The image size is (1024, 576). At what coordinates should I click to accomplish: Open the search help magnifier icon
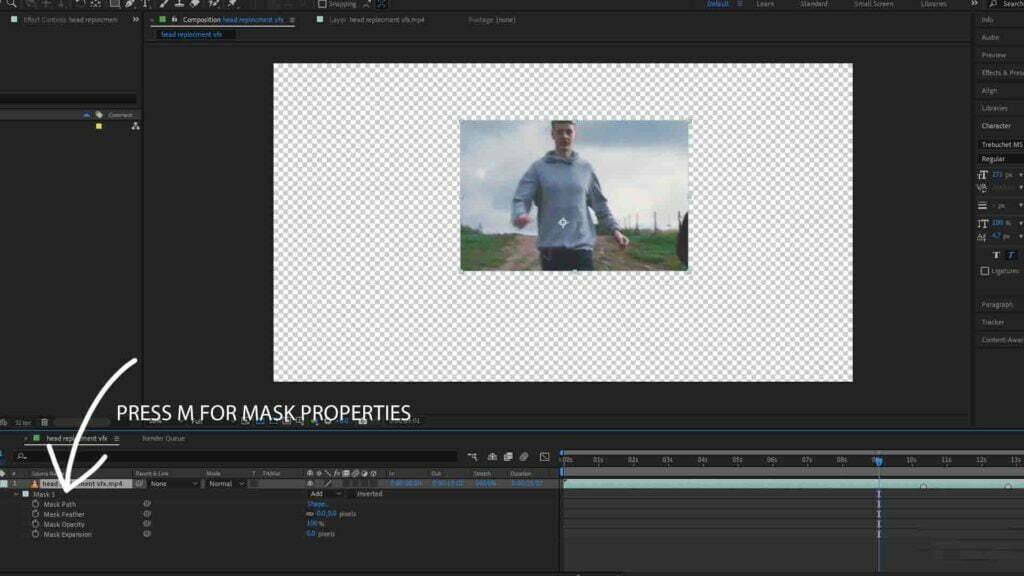[x=993, y=4]
